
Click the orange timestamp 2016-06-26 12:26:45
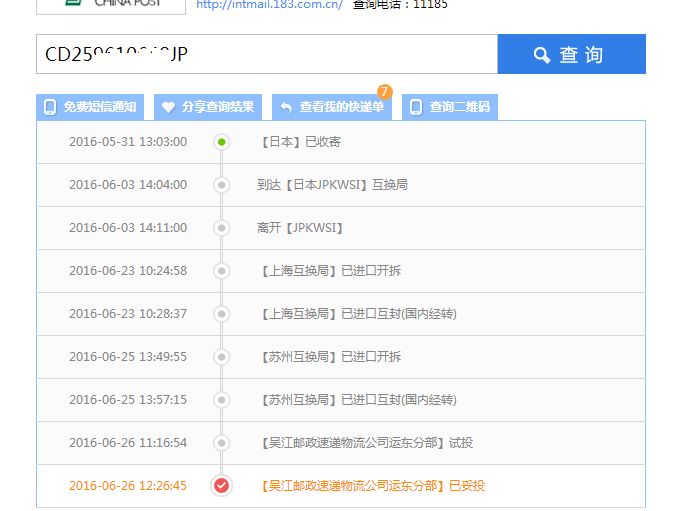tap(128, 486)
